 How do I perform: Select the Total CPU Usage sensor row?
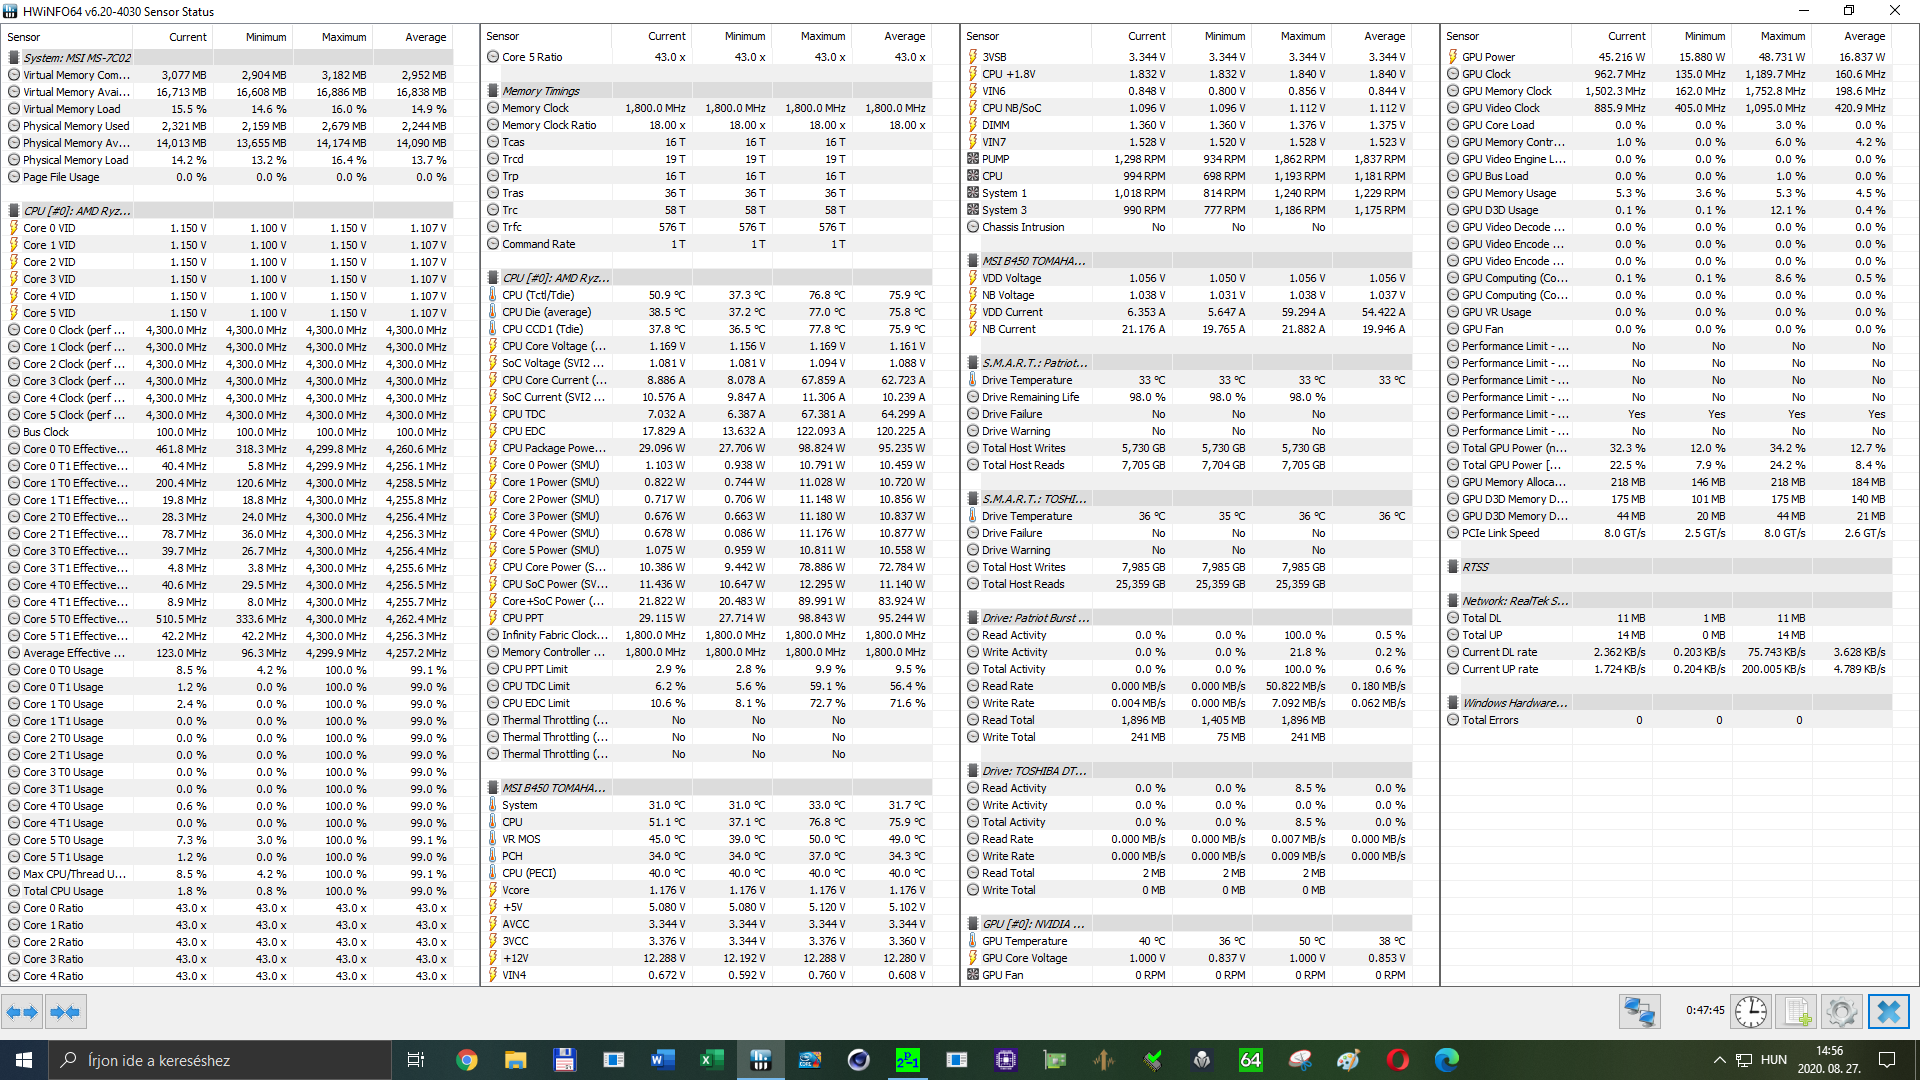63,891
